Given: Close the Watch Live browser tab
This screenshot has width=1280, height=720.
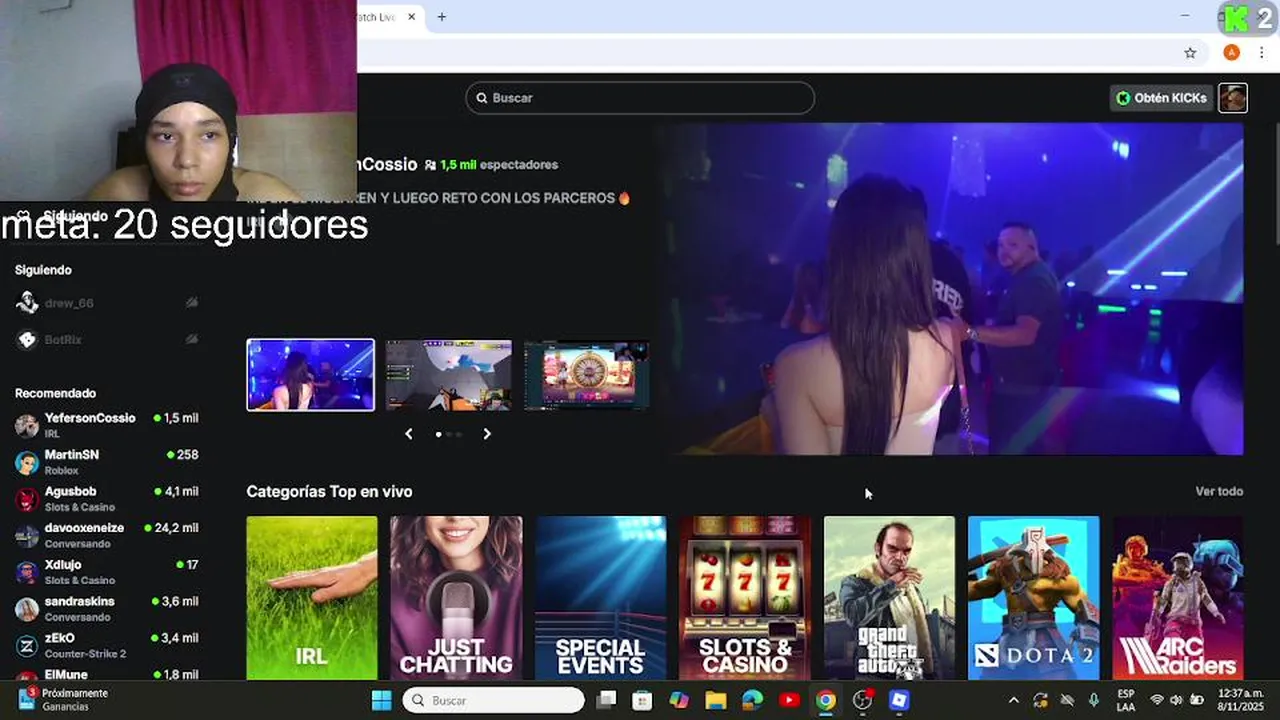Looking at the screenshot, I should (x=411, y=17).
